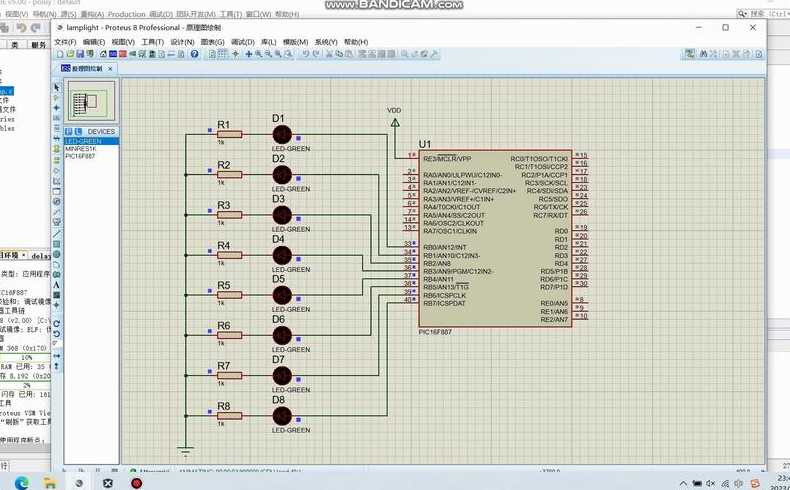
Task: Click the horizontal mirror X-flip icon
Action: pyautogui.click(x=56, y=356)
